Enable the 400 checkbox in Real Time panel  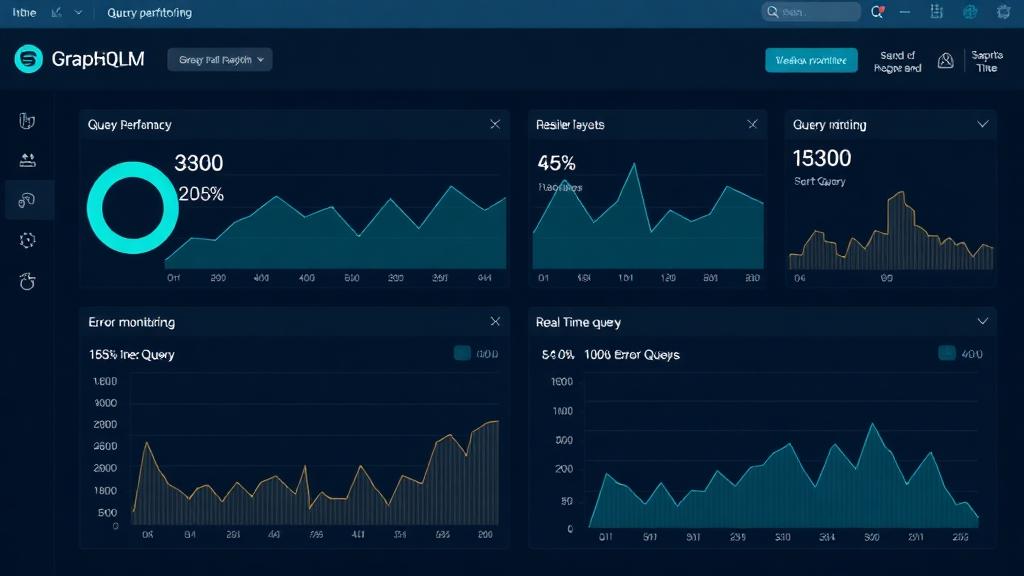click(x=944, y=353)
